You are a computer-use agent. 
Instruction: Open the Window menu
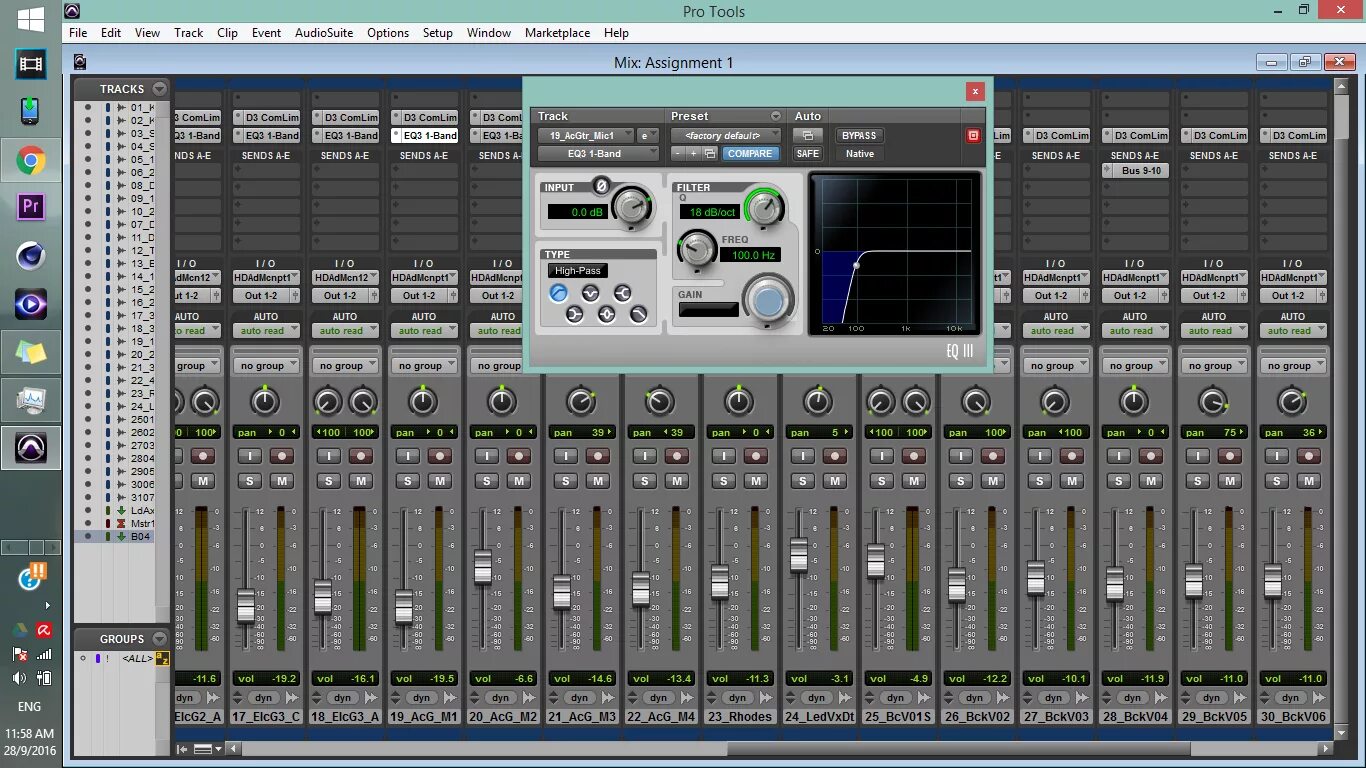pos(489,32)
